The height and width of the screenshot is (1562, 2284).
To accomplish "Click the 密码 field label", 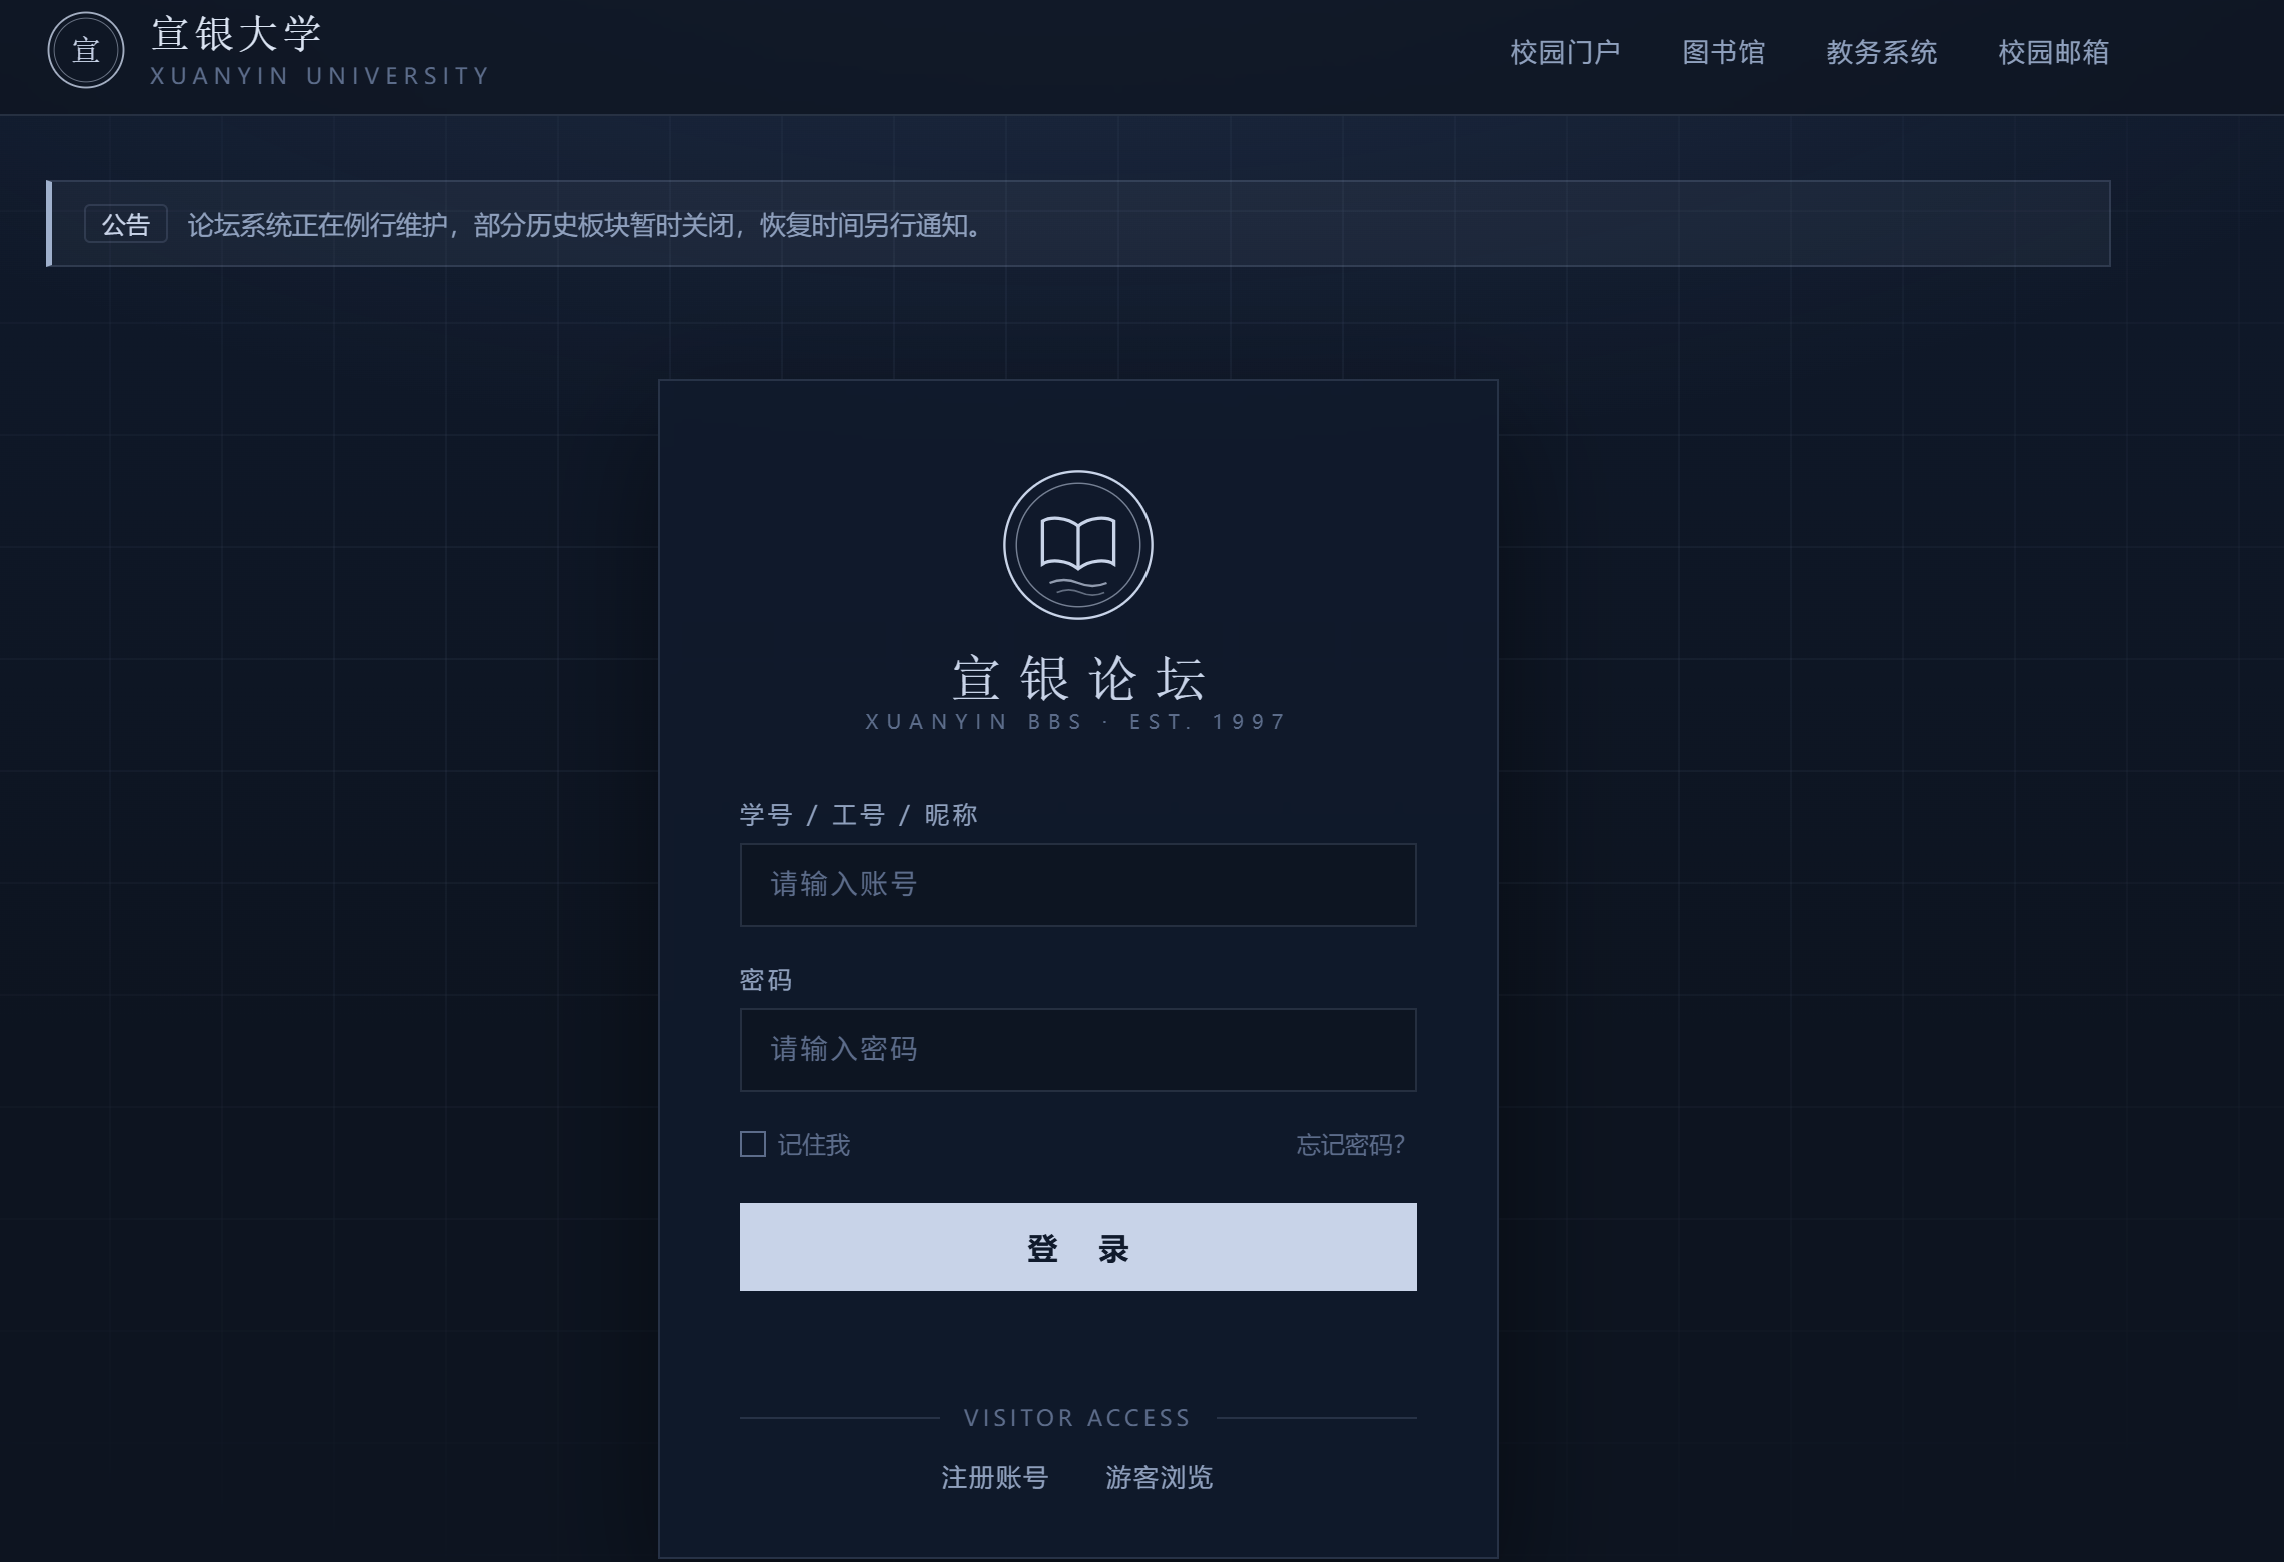I will coord(766,980).
